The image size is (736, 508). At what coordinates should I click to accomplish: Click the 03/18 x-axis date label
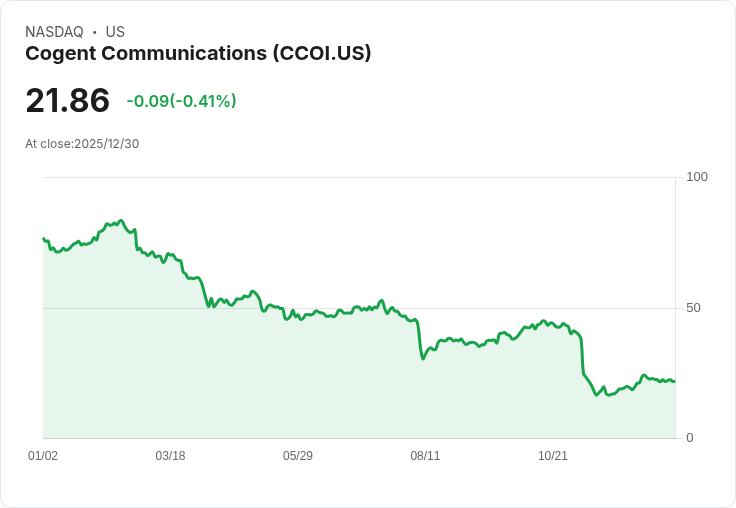click(x=170, y=455)
